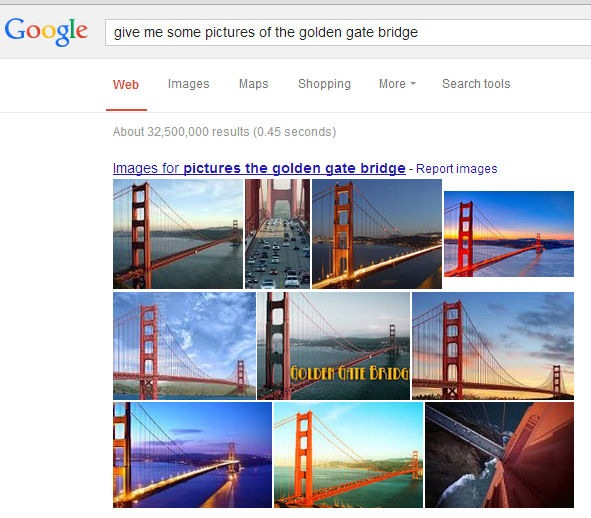Screen dimensions: 591x518
Task: Open the thumbnail with yellow 'Golden Gate Bridge' text
Action: [x=334, y=346]
